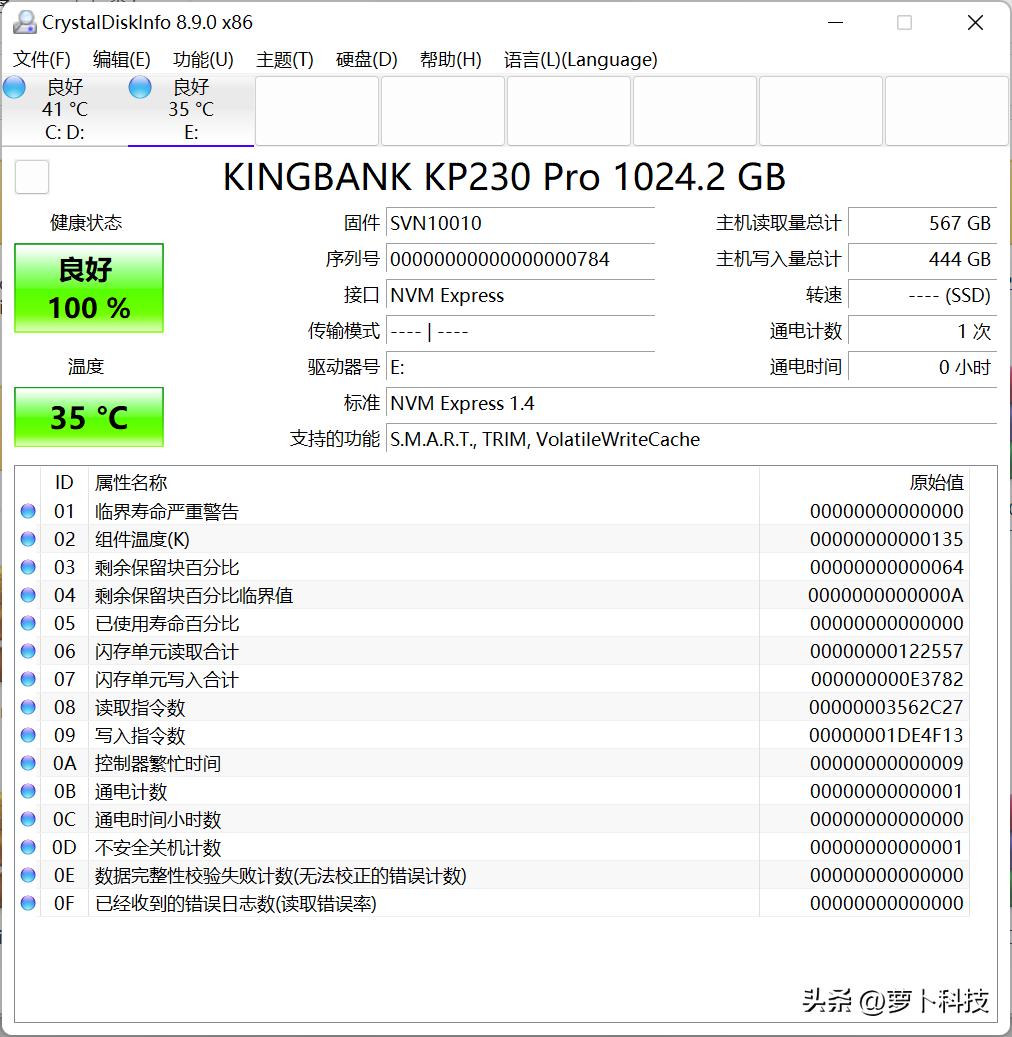Click the serial number field ending 0784
The image size is (1012, 1037).
[520, 259]
